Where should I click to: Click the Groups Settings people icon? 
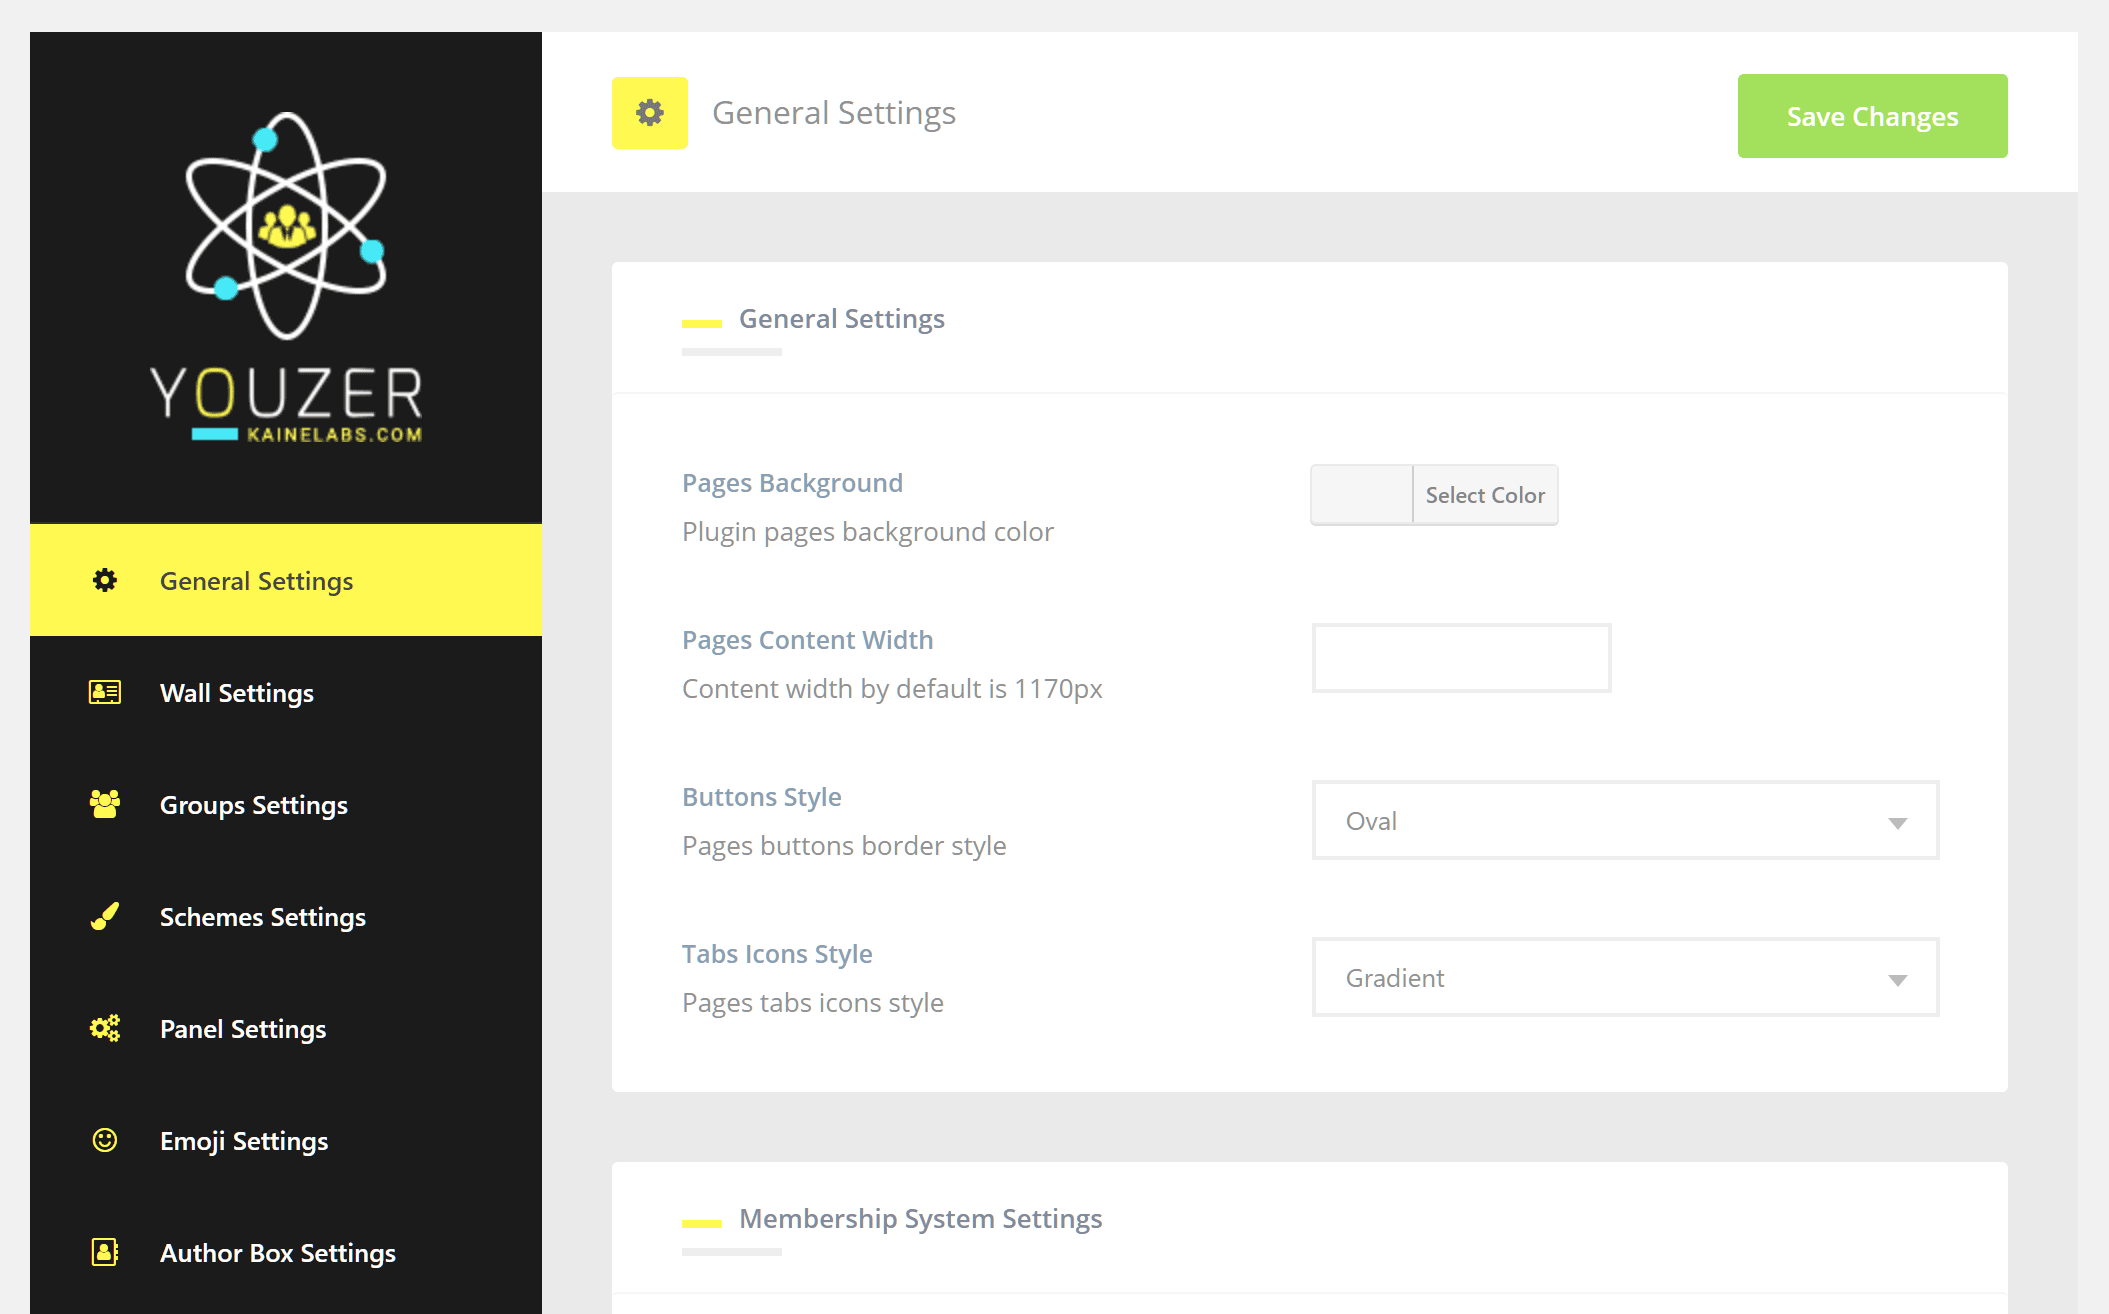coord(105,804)
